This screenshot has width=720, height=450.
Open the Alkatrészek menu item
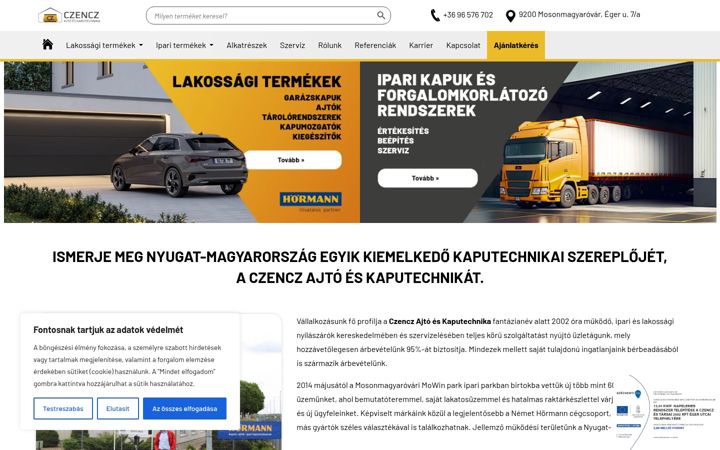coord(247,45)
